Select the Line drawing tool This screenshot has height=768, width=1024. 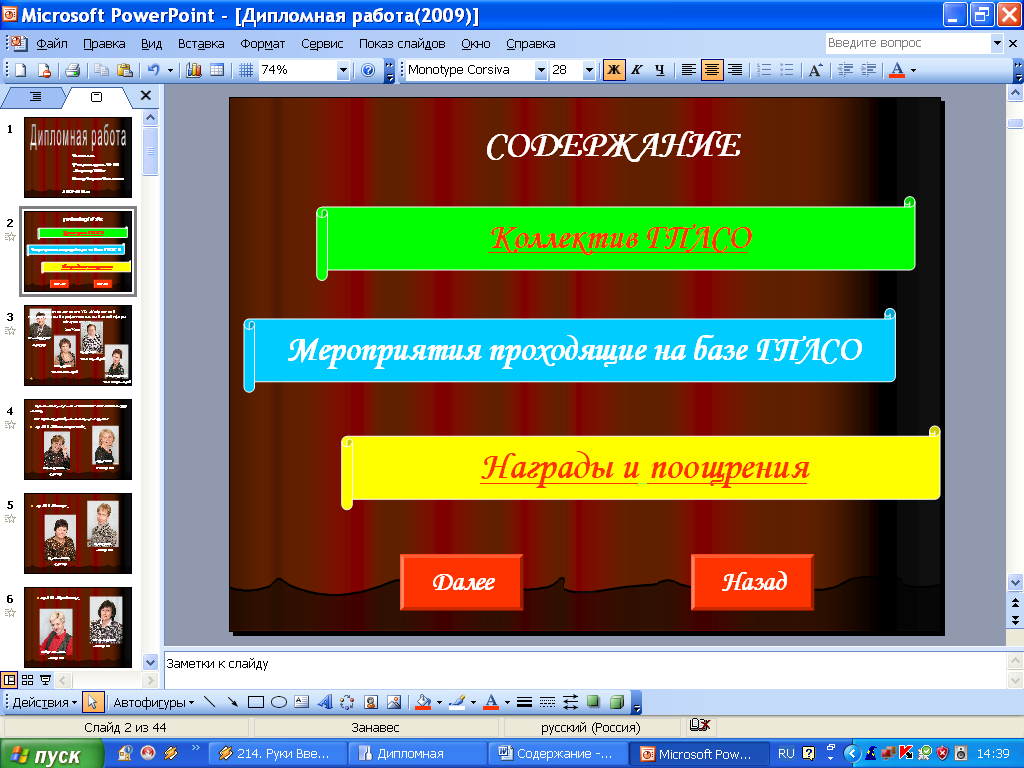point(210,702)
